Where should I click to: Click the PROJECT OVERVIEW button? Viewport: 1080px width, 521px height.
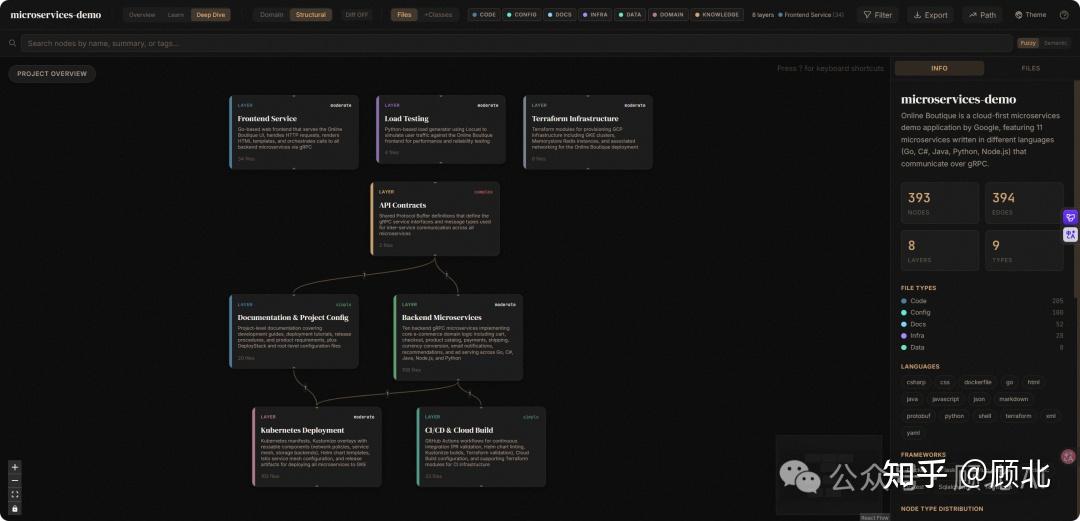(52, 74)
